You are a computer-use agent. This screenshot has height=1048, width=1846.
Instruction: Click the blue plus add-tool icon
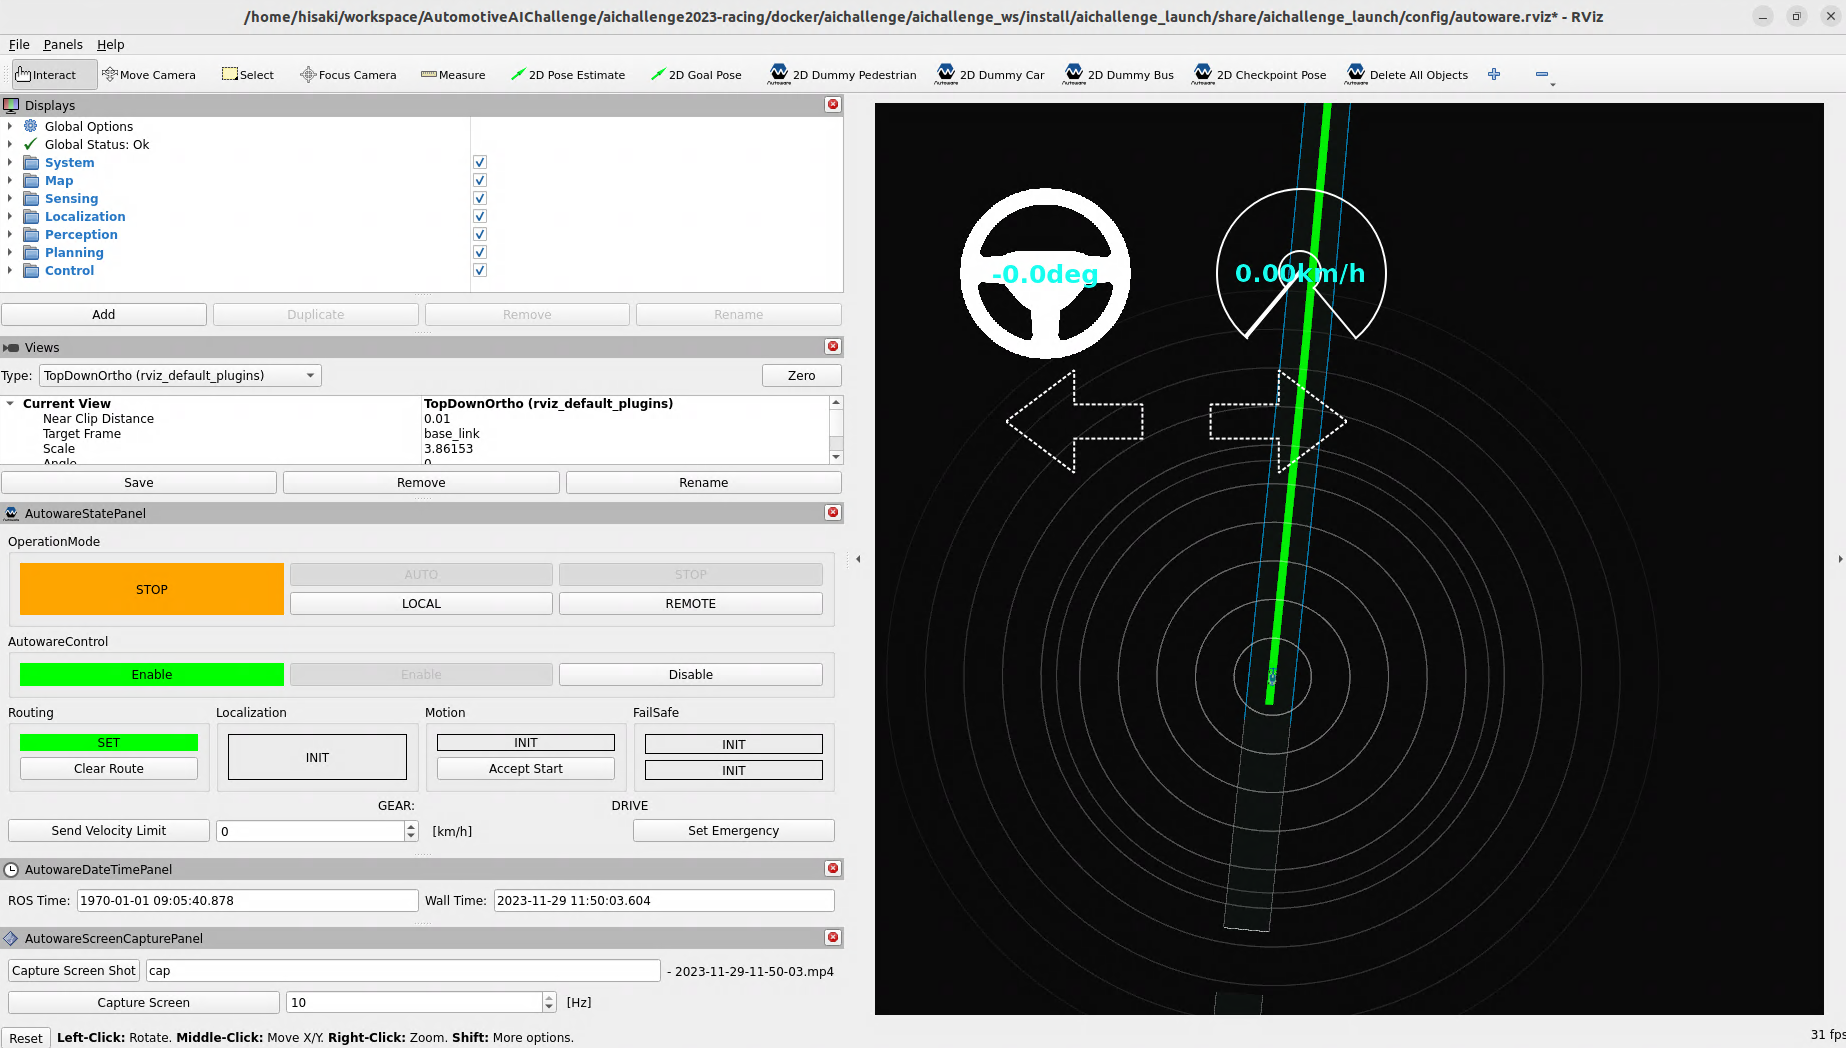[x=1494, y=75]
